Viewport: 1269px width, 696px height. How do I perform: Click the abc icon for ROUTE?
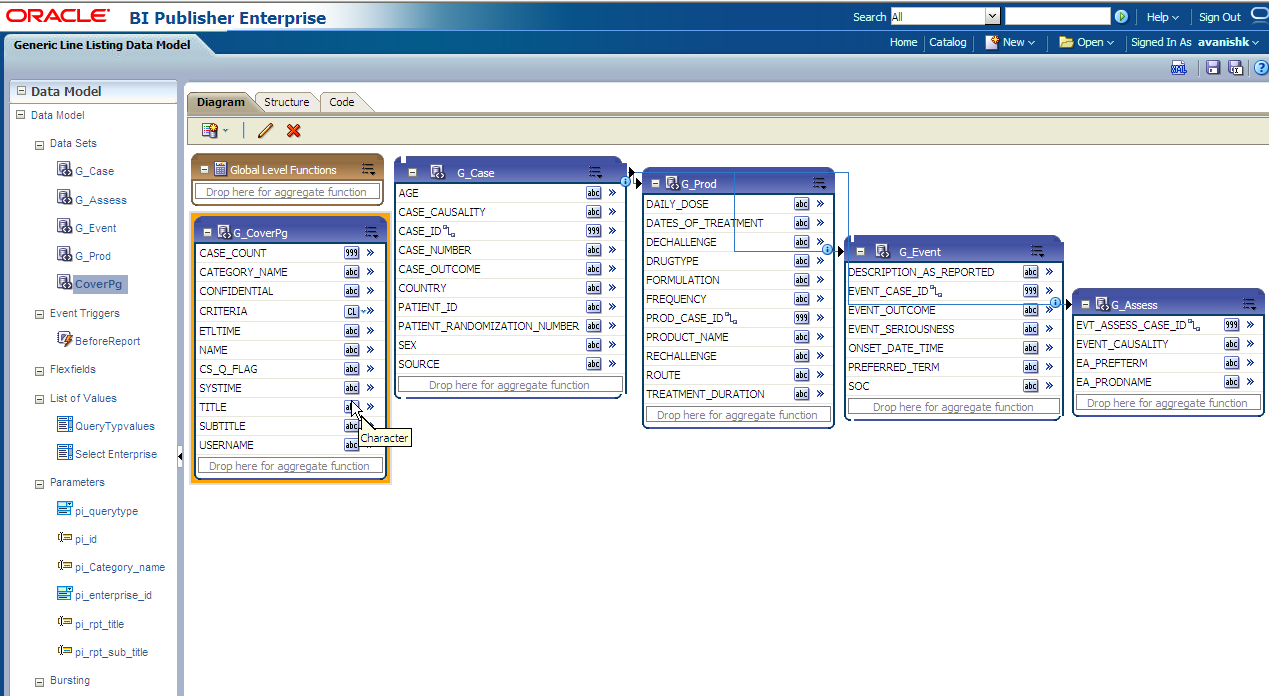(x=802, y=375)
